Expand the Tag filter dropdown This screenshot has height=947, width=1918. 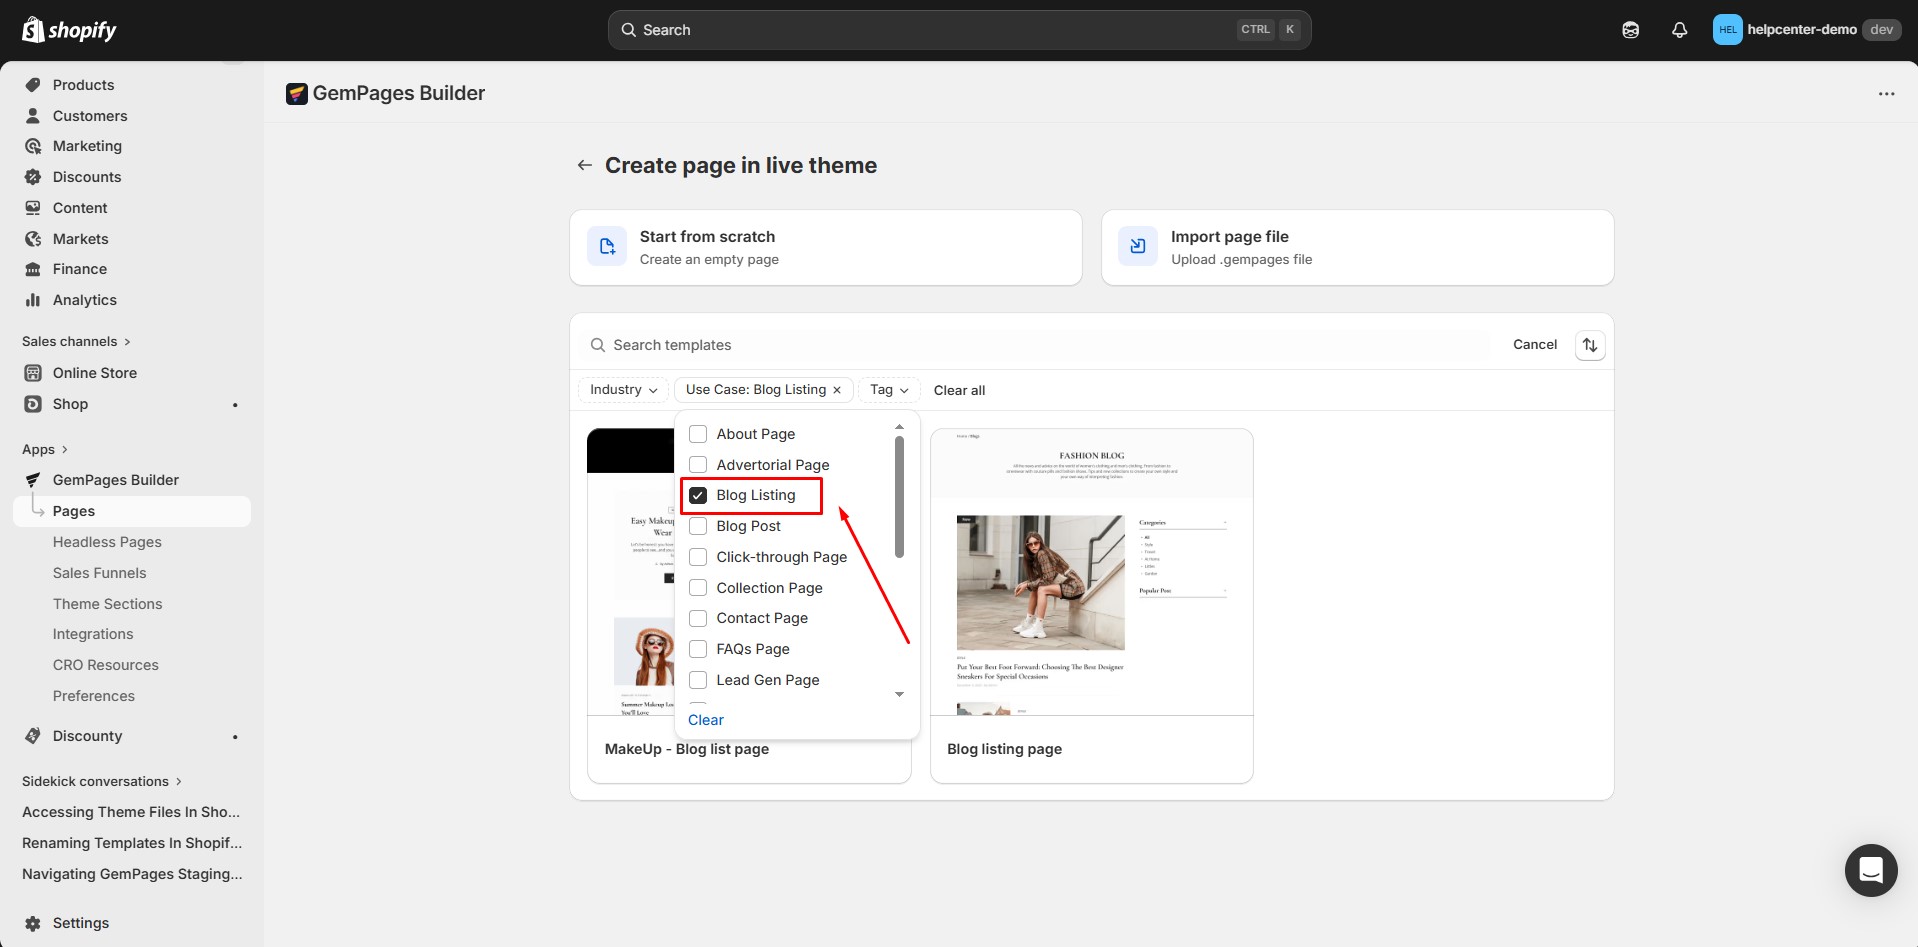tap(888, 390)
